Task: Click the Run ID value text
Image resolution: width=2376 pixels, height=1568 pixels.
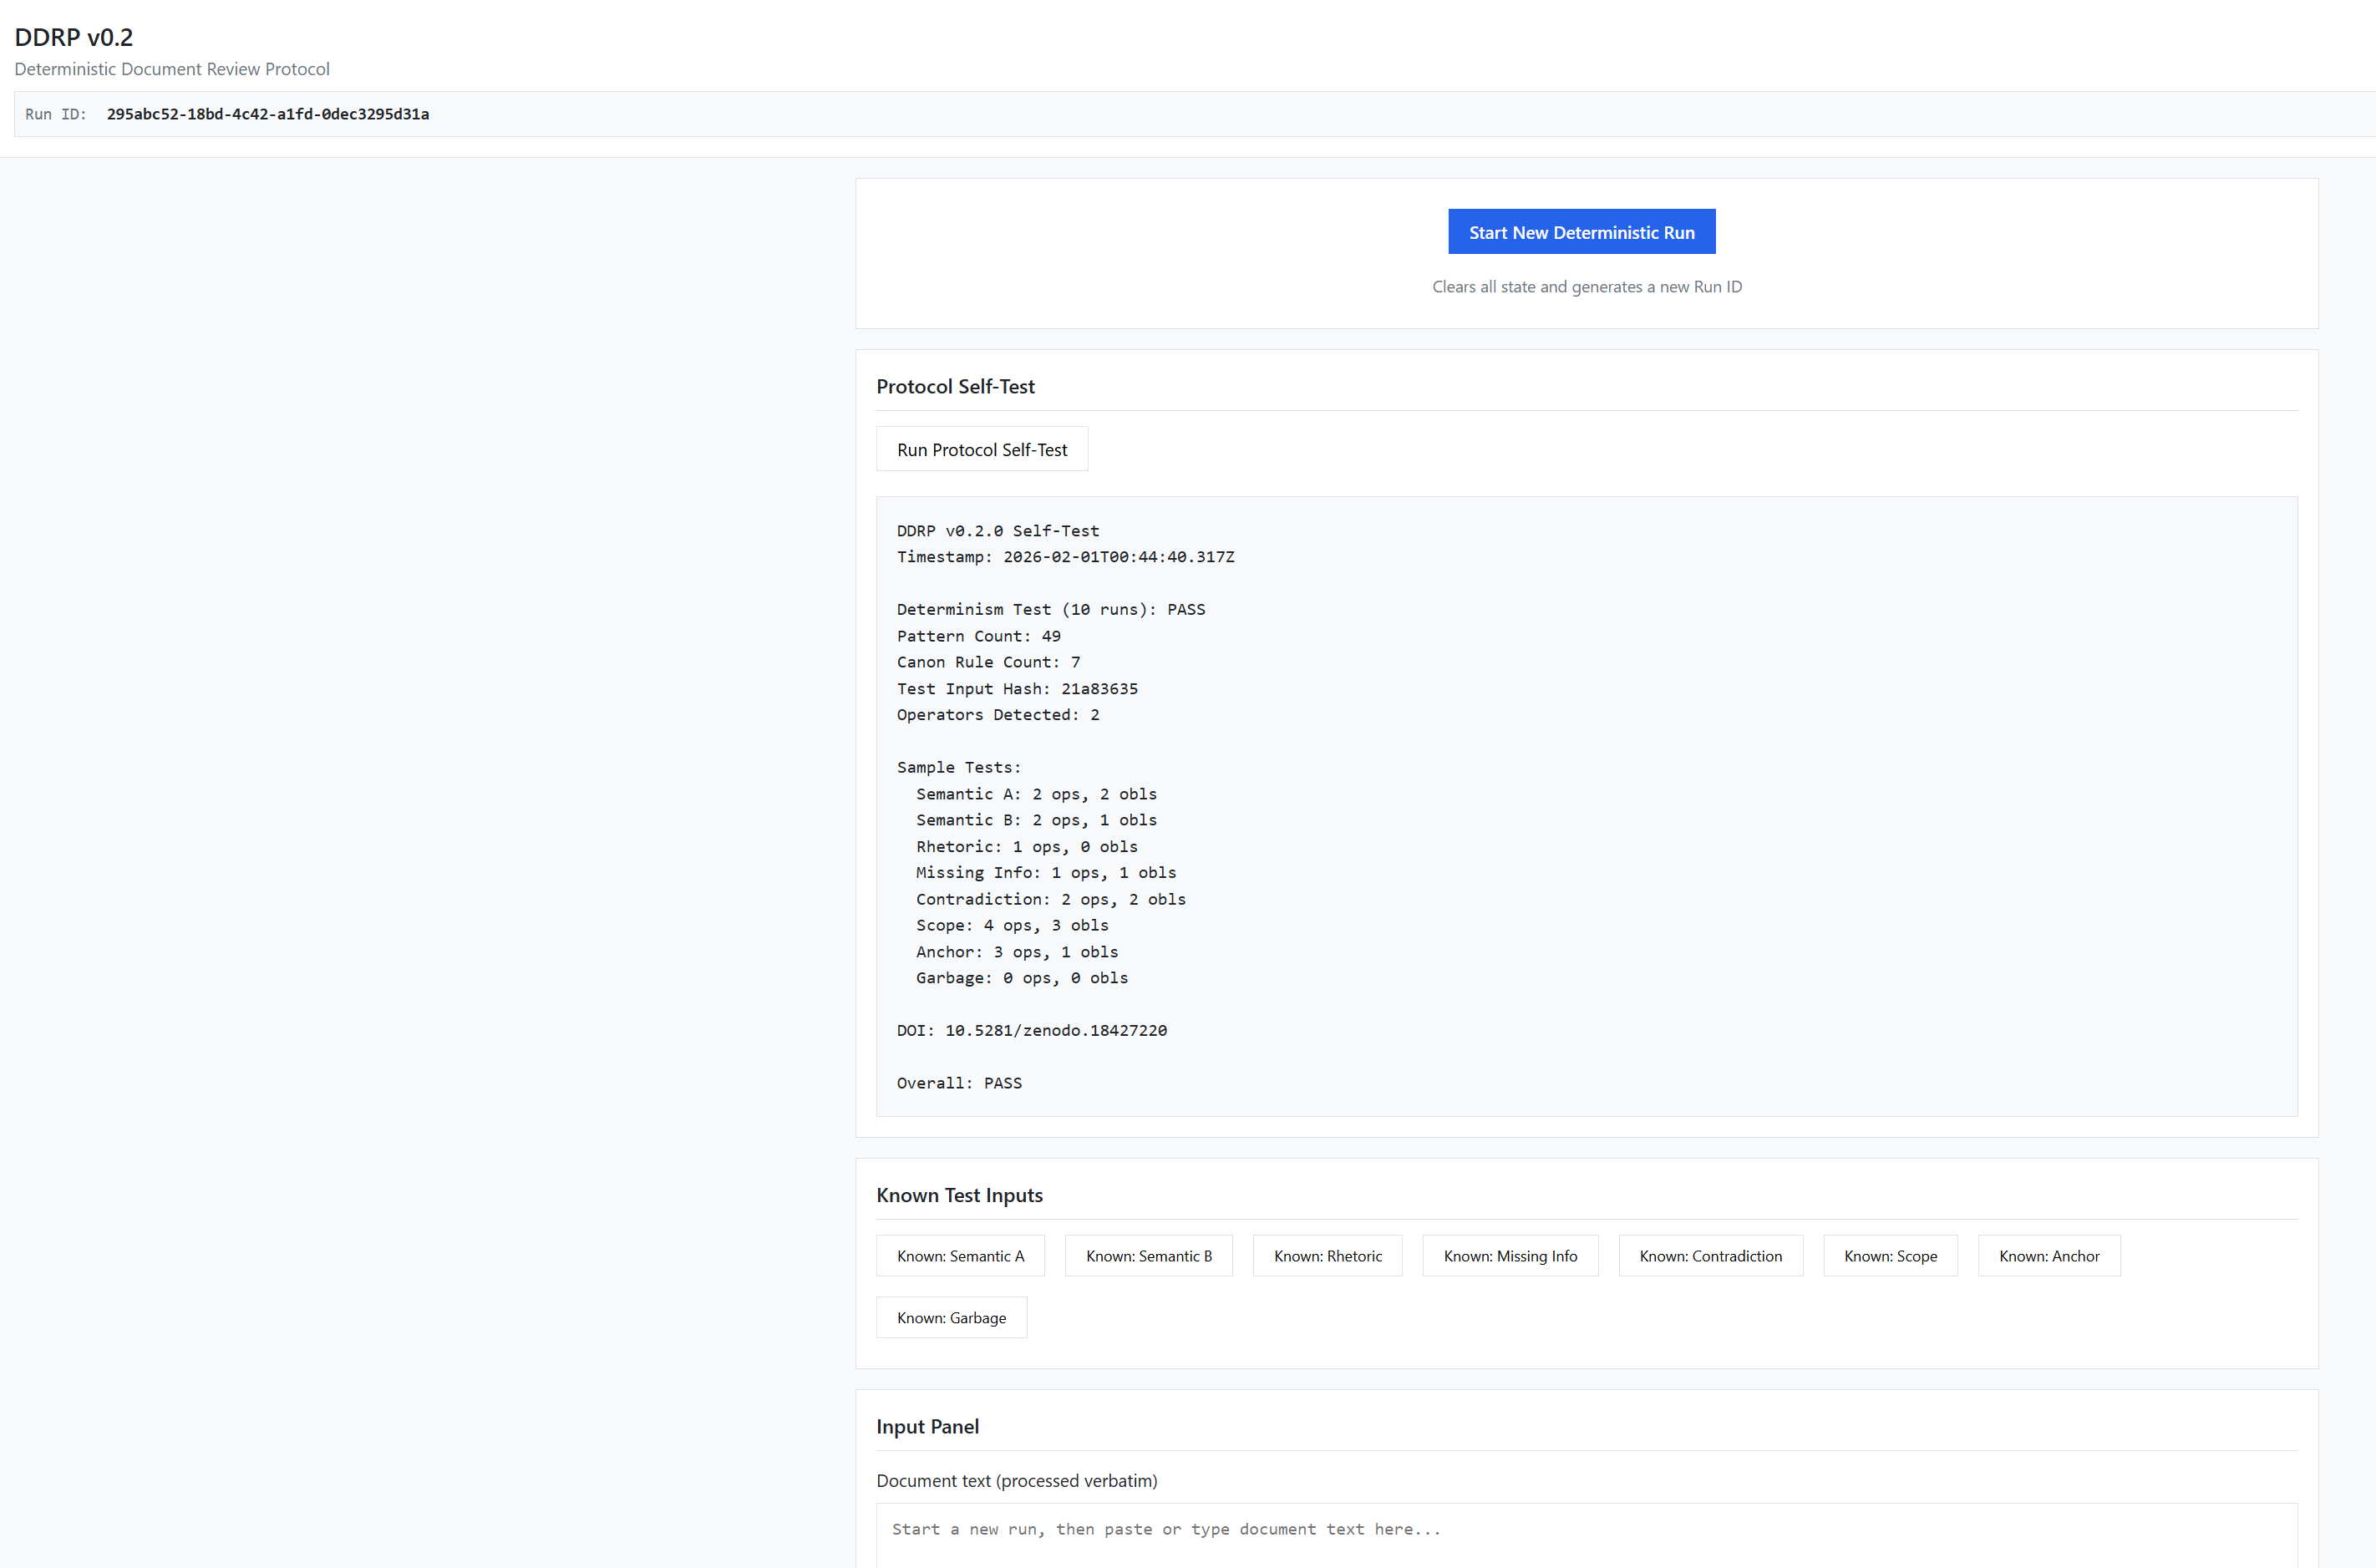Action: (268, 114)
